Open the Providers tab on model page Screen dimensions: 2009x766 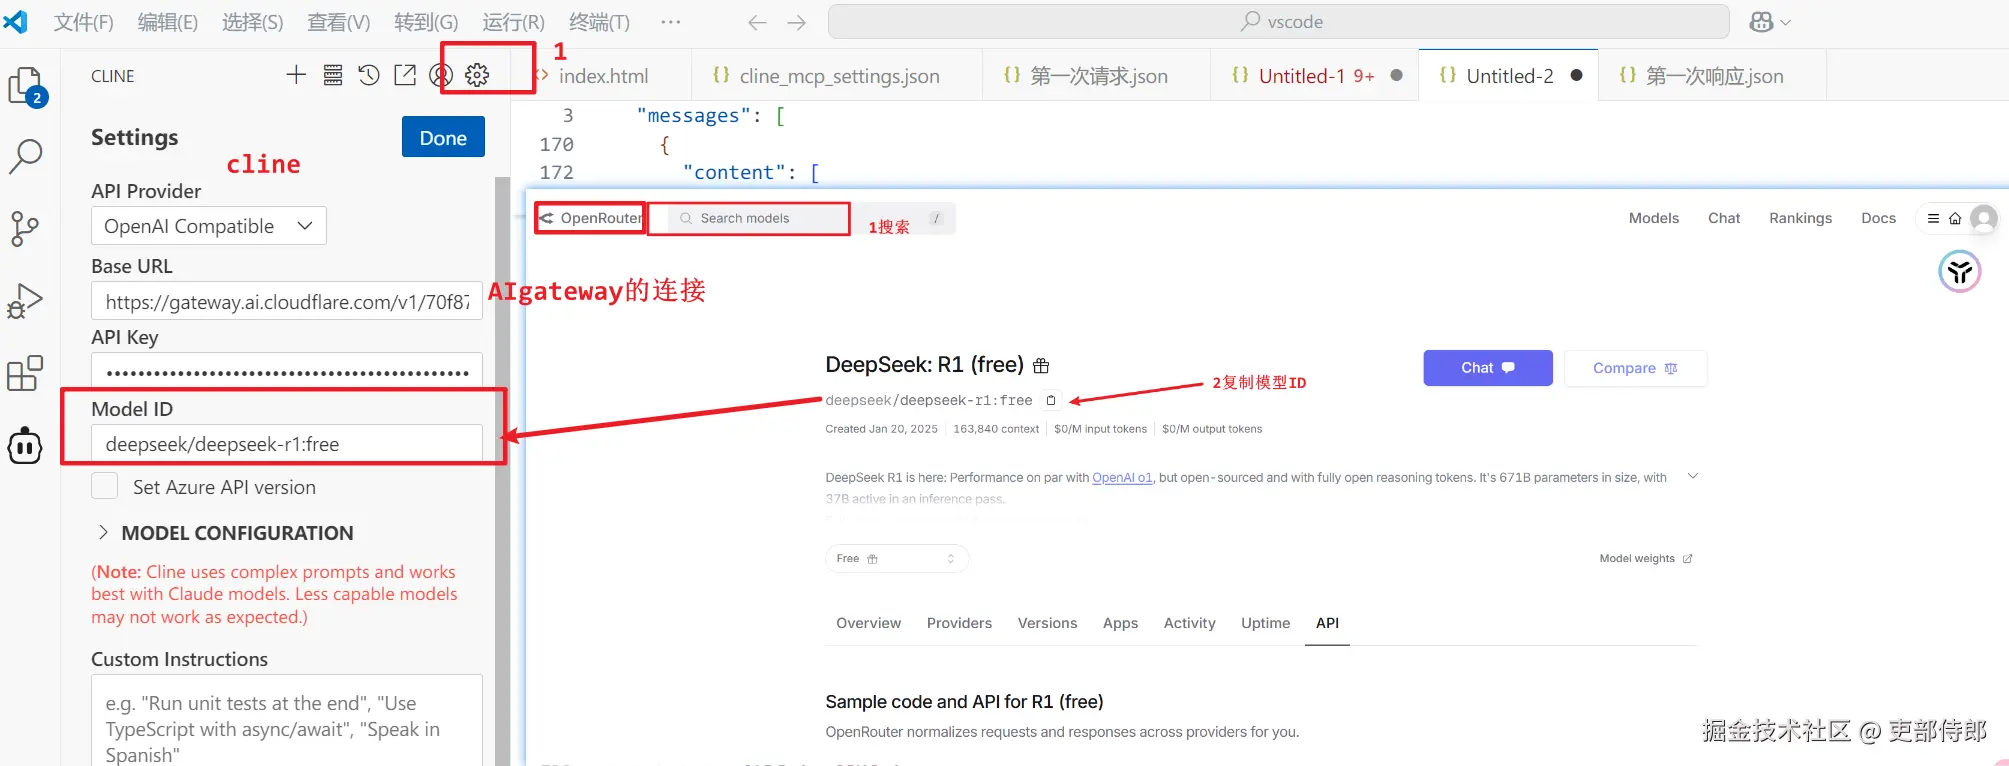pos(959,623)
